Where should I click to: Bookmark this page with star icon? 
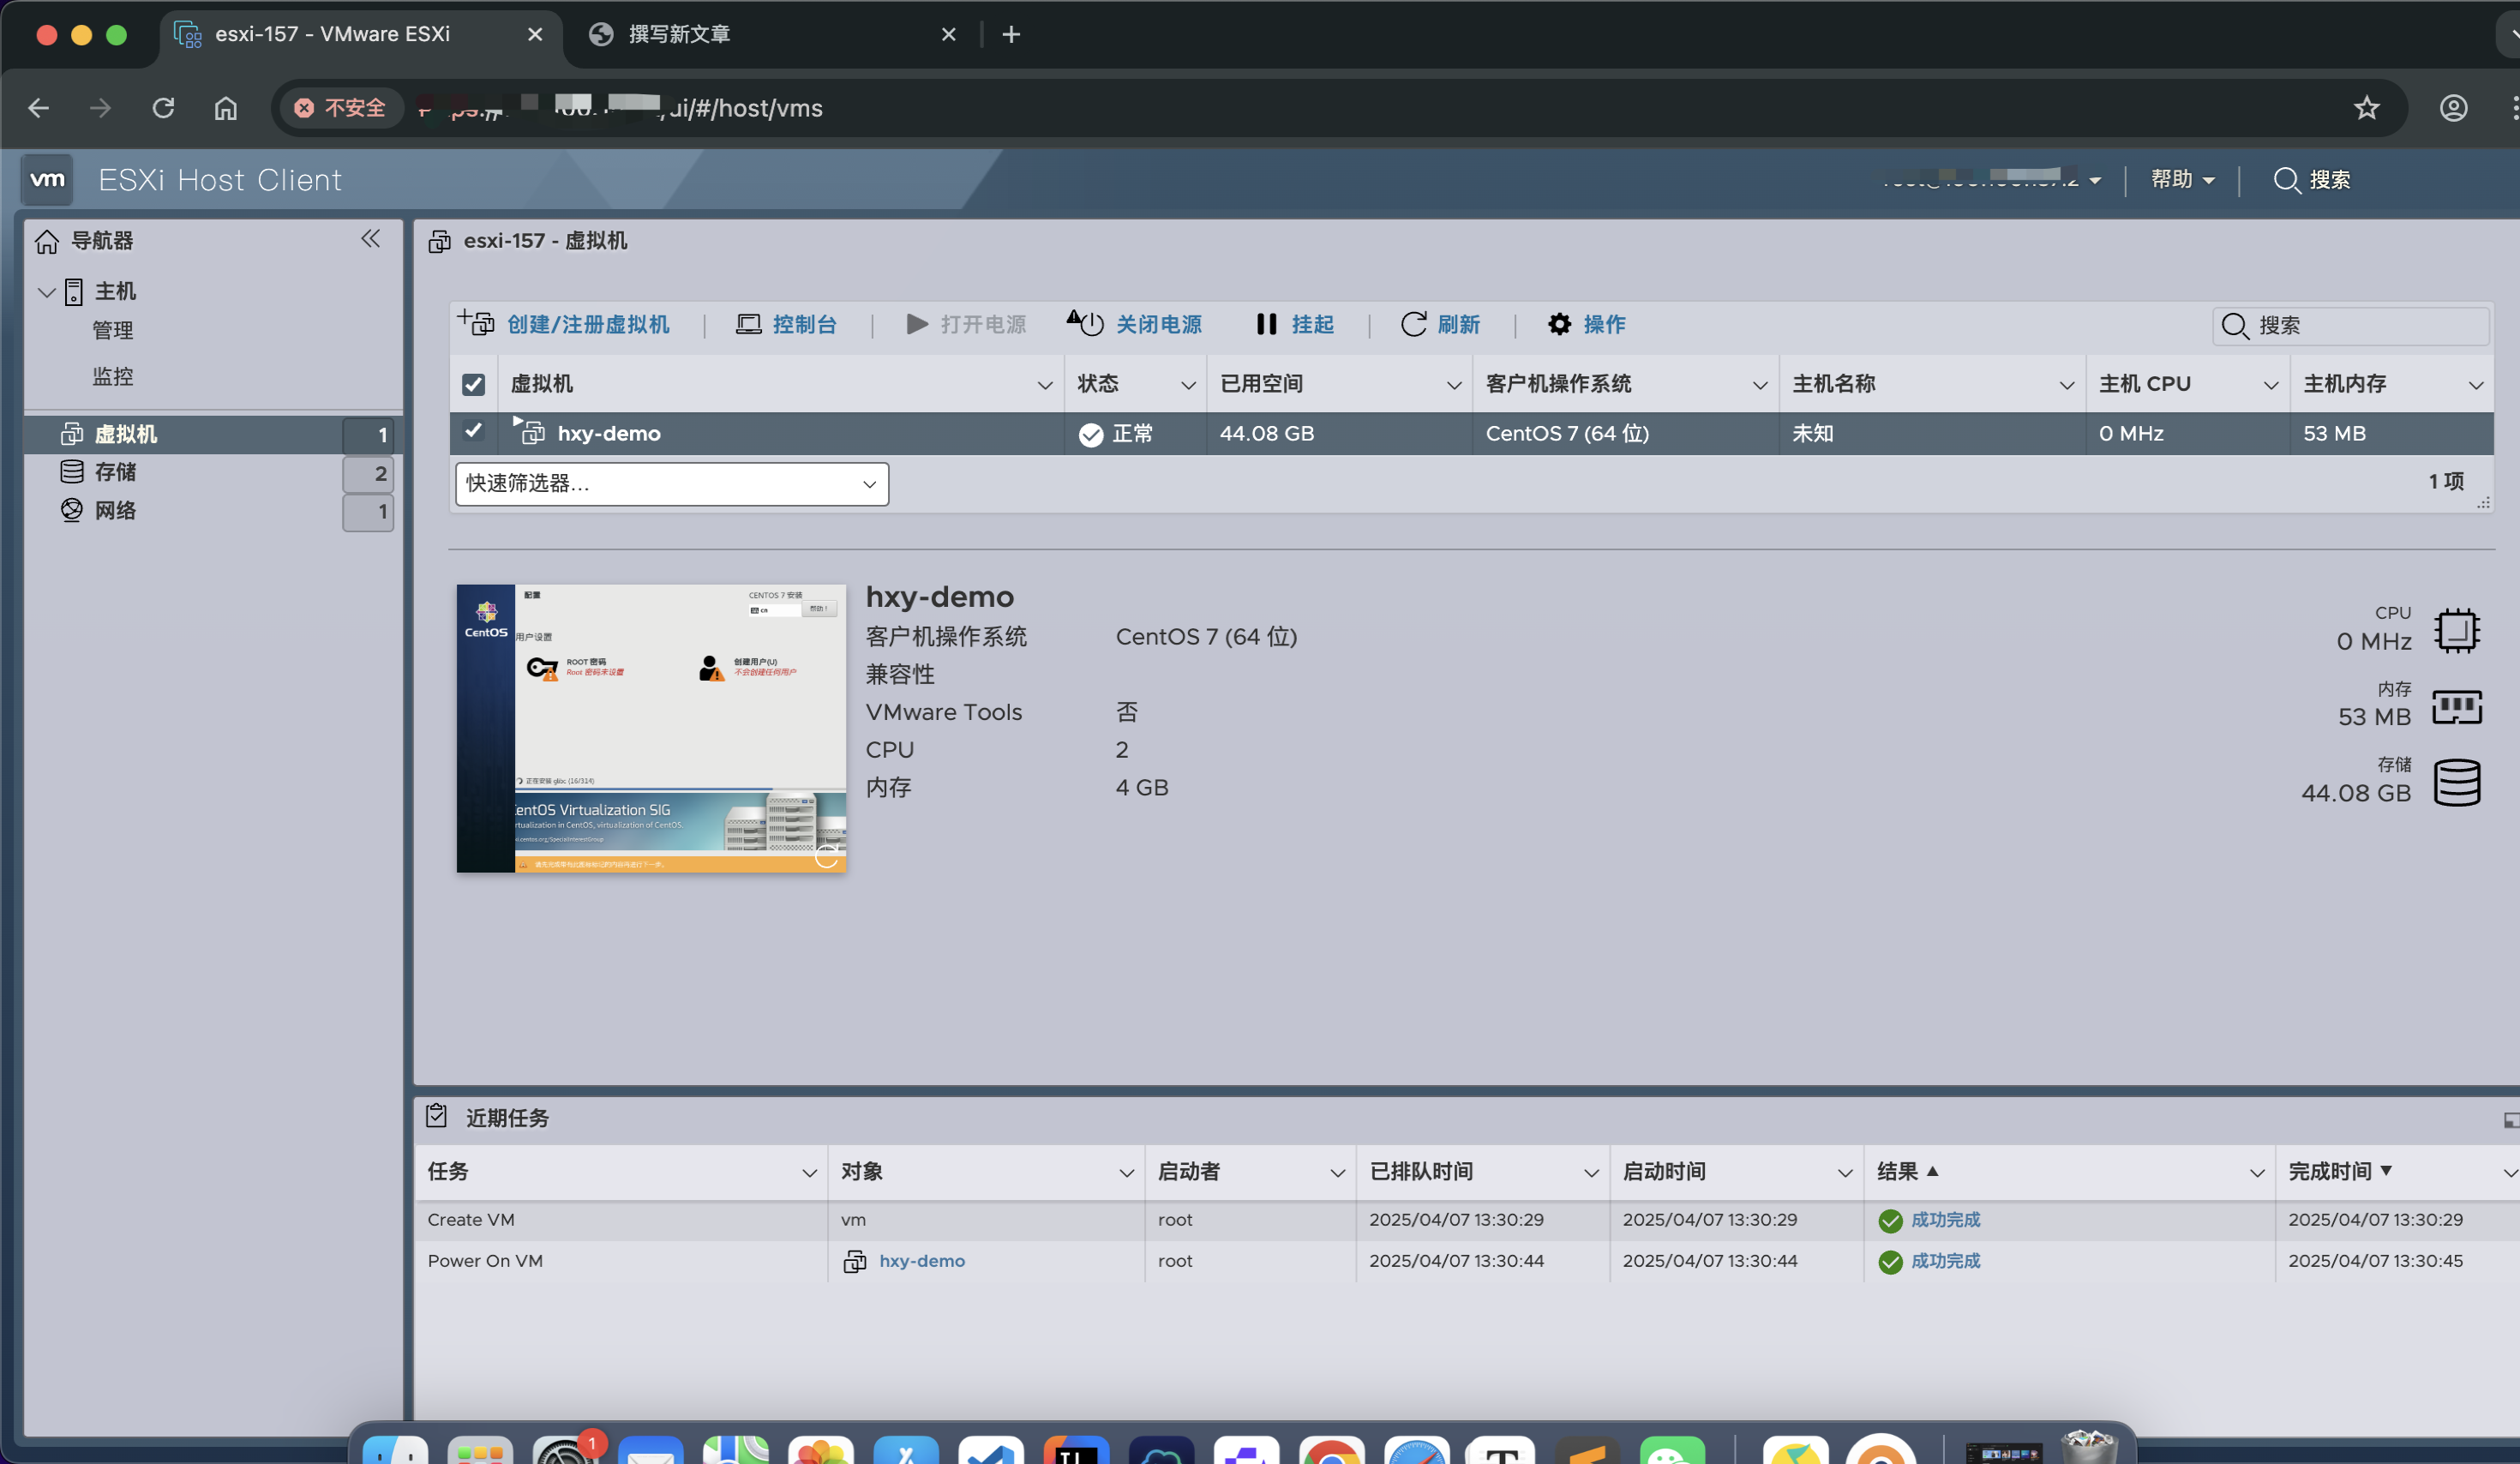tap(2367, 108)
